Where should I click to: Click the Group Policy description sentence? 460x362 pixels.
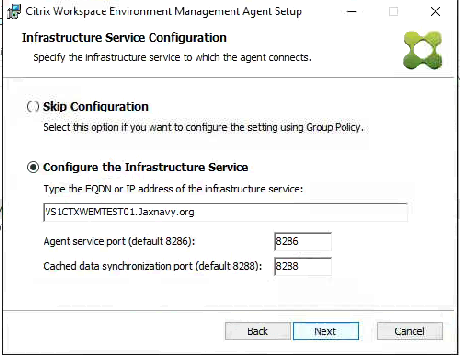point(203,127)
